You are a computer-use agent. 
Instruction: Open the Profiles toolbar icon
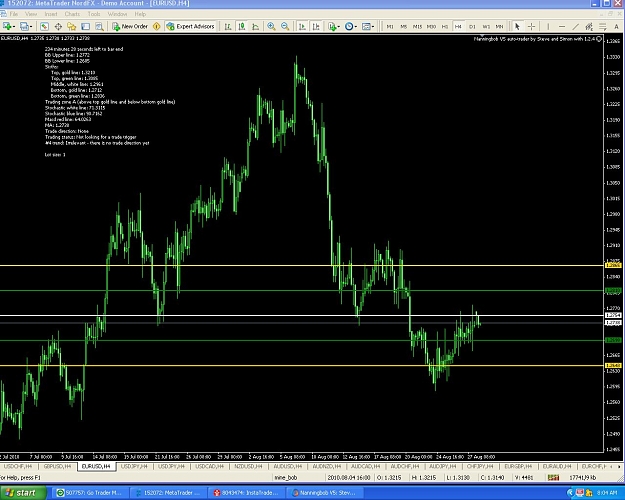coord(24,26)
